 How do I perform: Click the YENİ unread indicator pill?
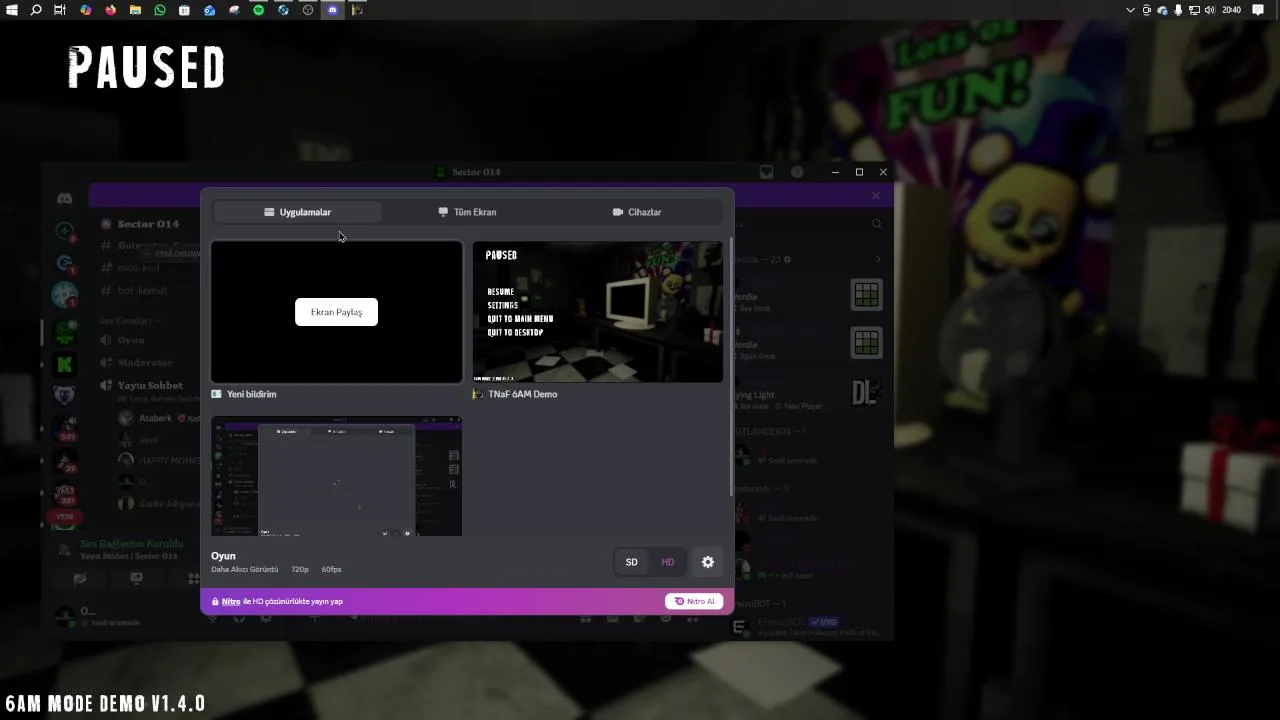click(65, 516)
